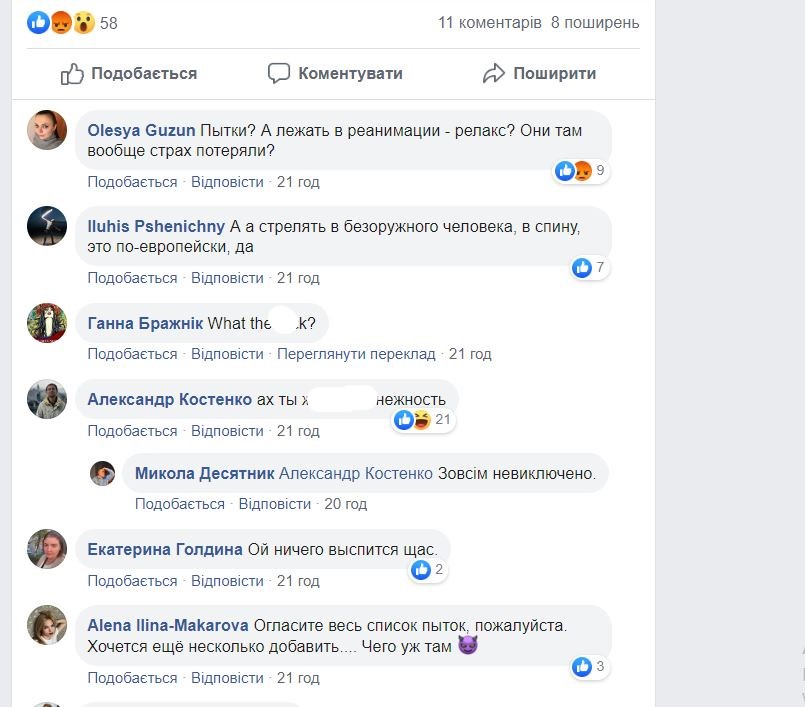
Task: Open the 11 коментарів comments link
Action: [490, 22]
